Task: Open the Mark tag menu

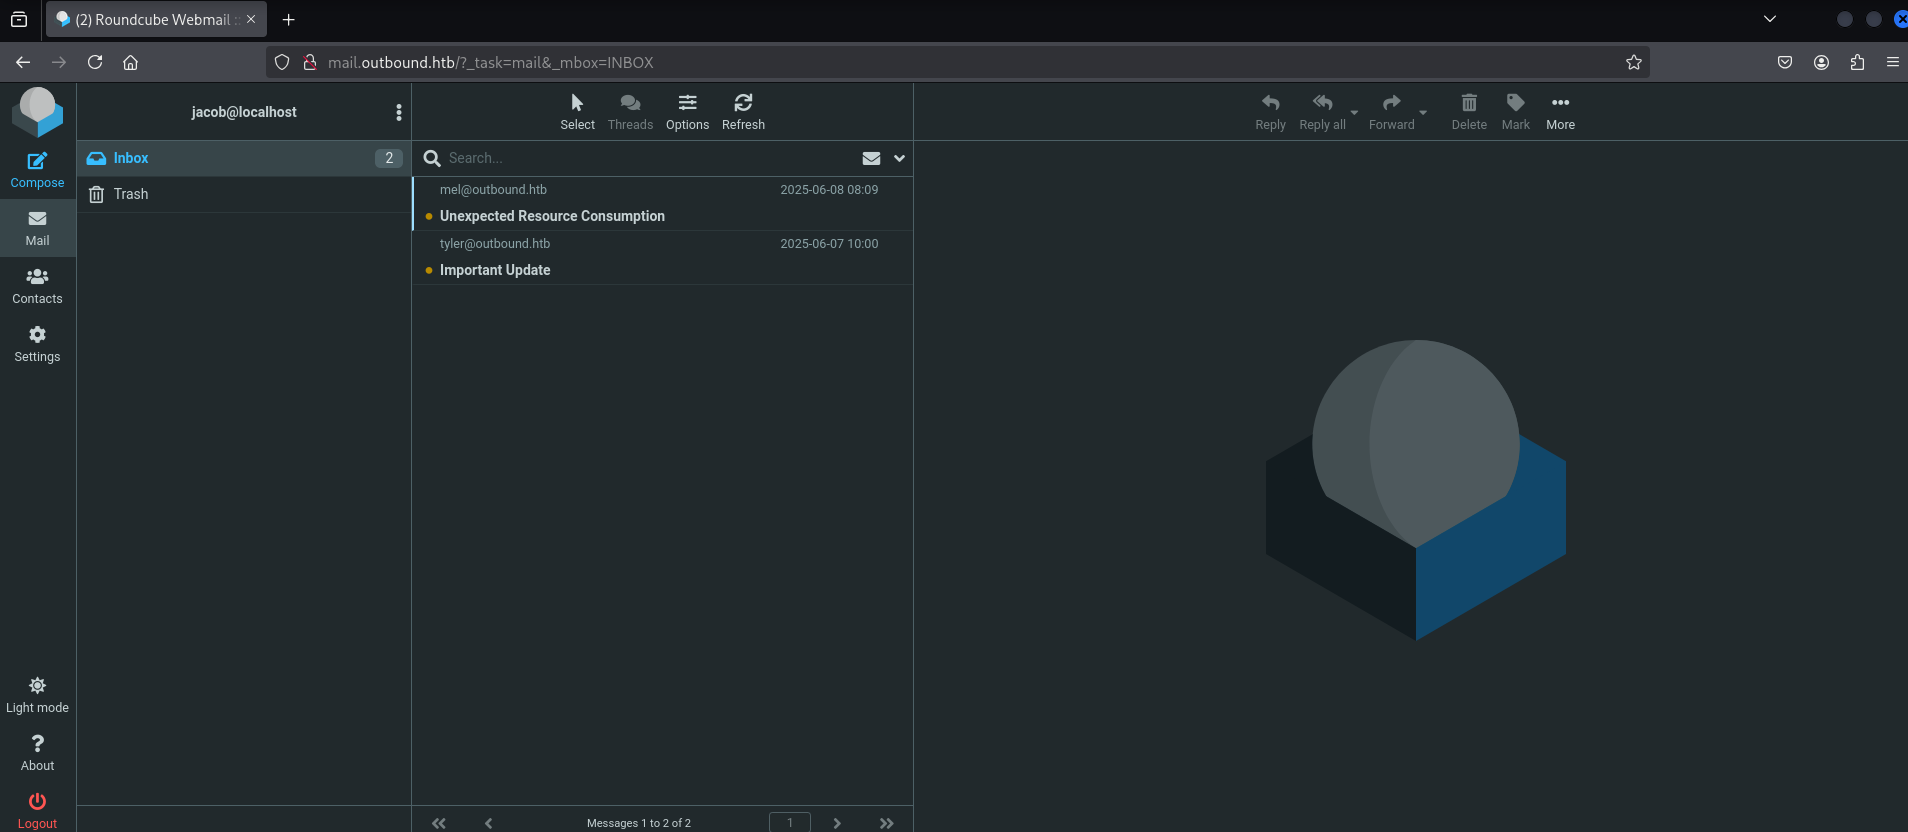Action: 1515,112
